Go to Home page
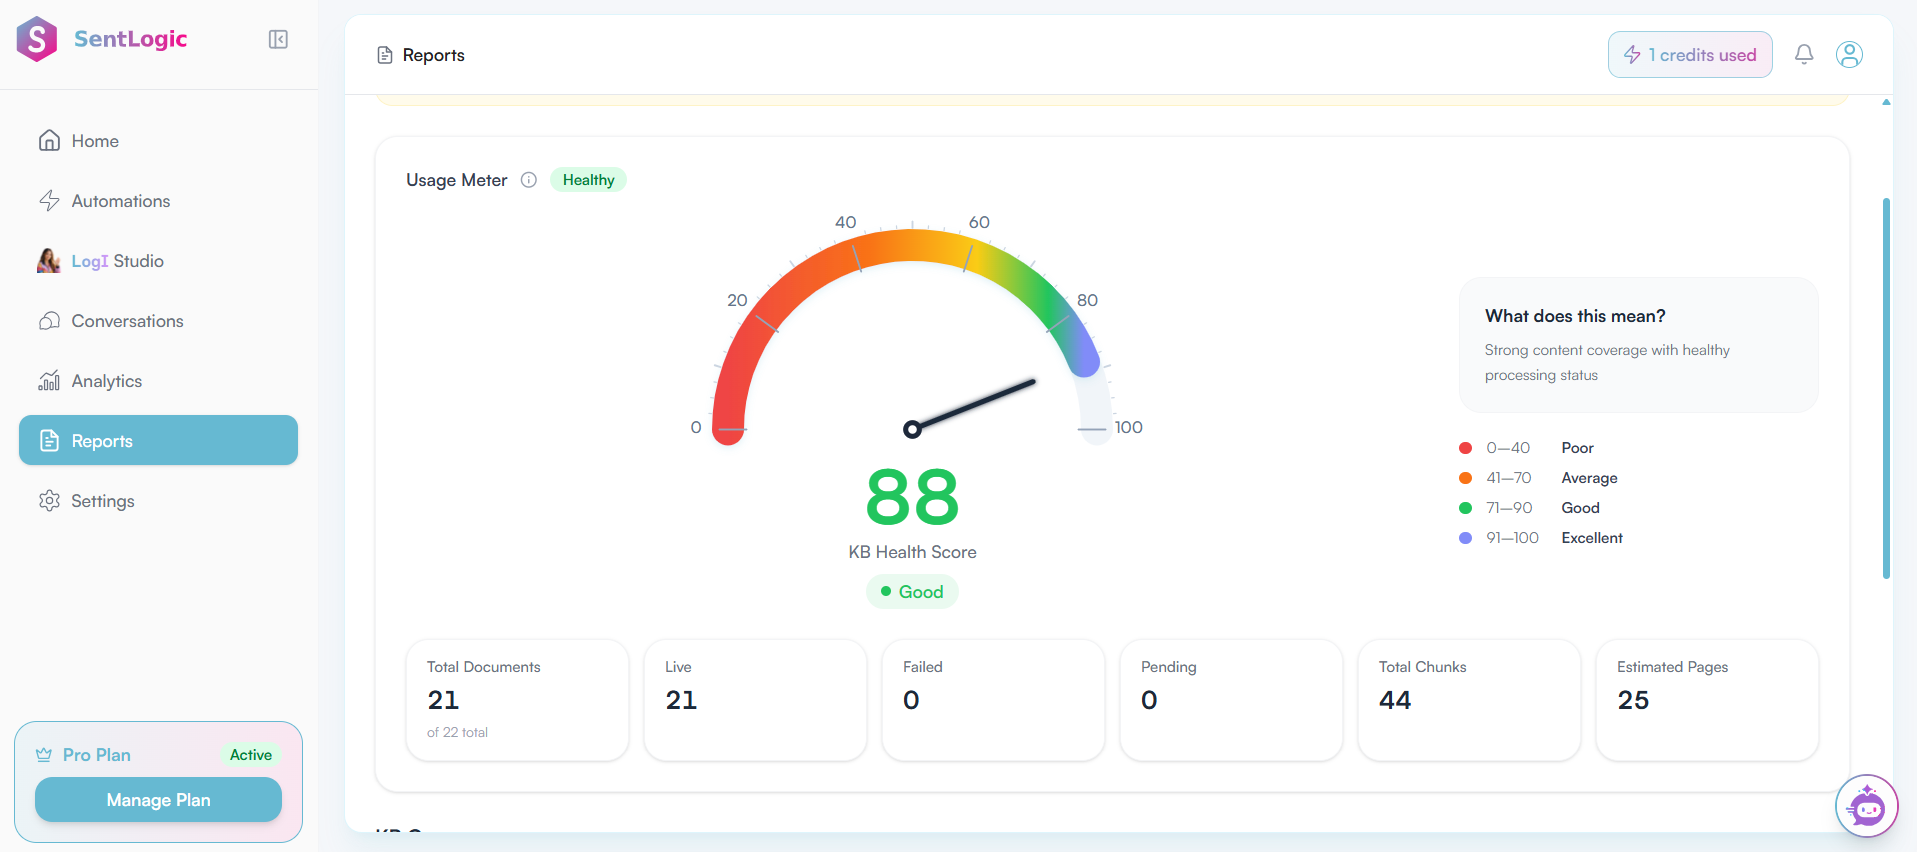Screen dimensions: 1917x852 click(158, 141)
